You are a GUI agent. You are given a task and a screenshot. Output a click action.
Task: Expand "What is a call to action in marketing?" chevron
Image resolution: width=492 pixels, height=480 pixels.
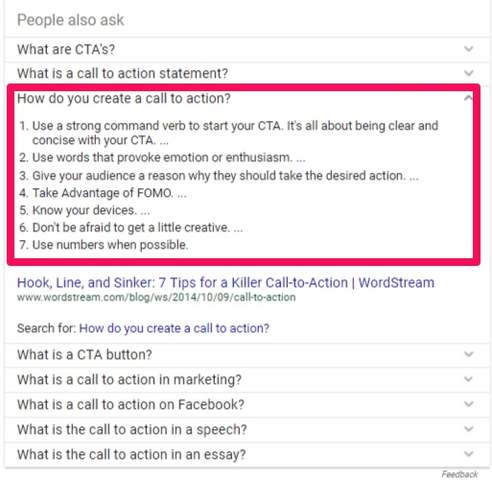click(469, 379)
